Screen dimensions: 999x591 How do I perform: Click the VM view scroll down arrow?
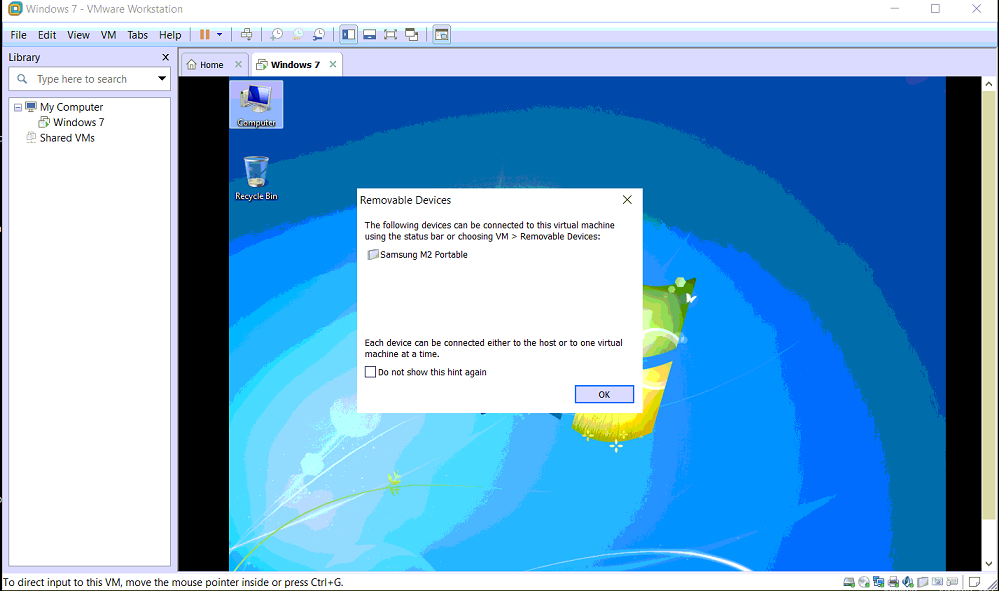[989, 564]
